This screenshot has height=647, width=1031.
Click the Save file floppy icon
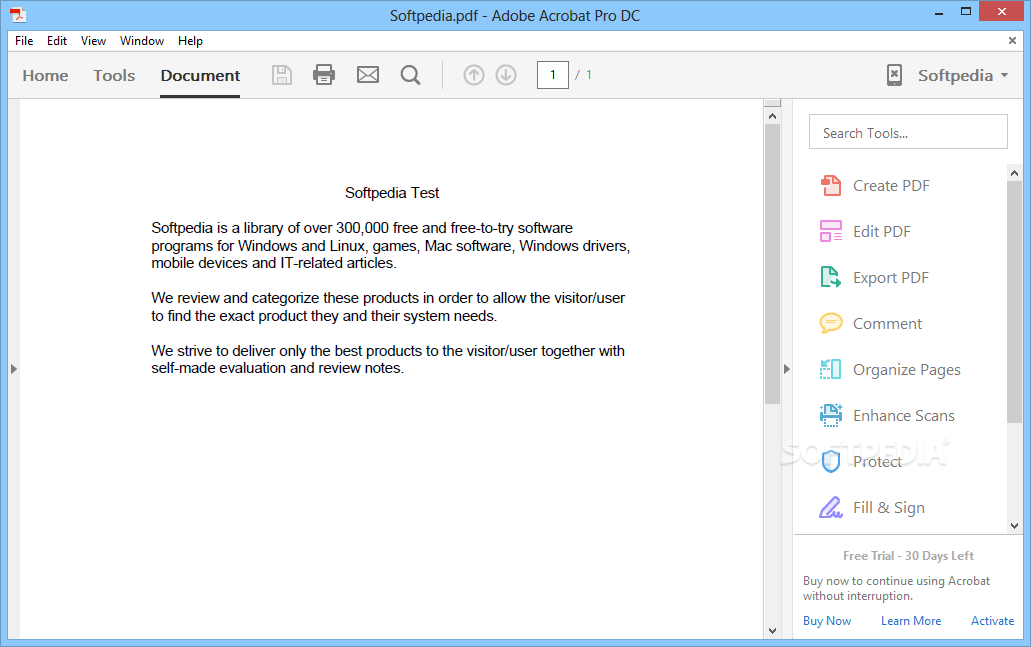point(282,75)
